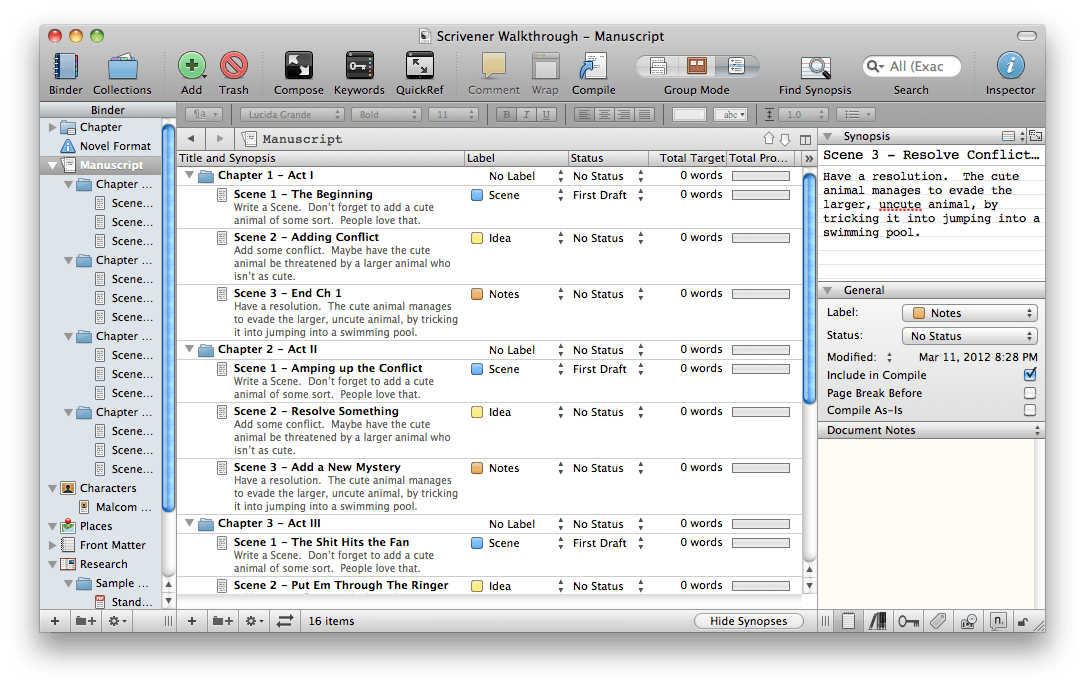The height and width of the screenshot is (687, 1085).
Task: Click the swap arrows icon in outliner footer
Action: pos(285,621)
